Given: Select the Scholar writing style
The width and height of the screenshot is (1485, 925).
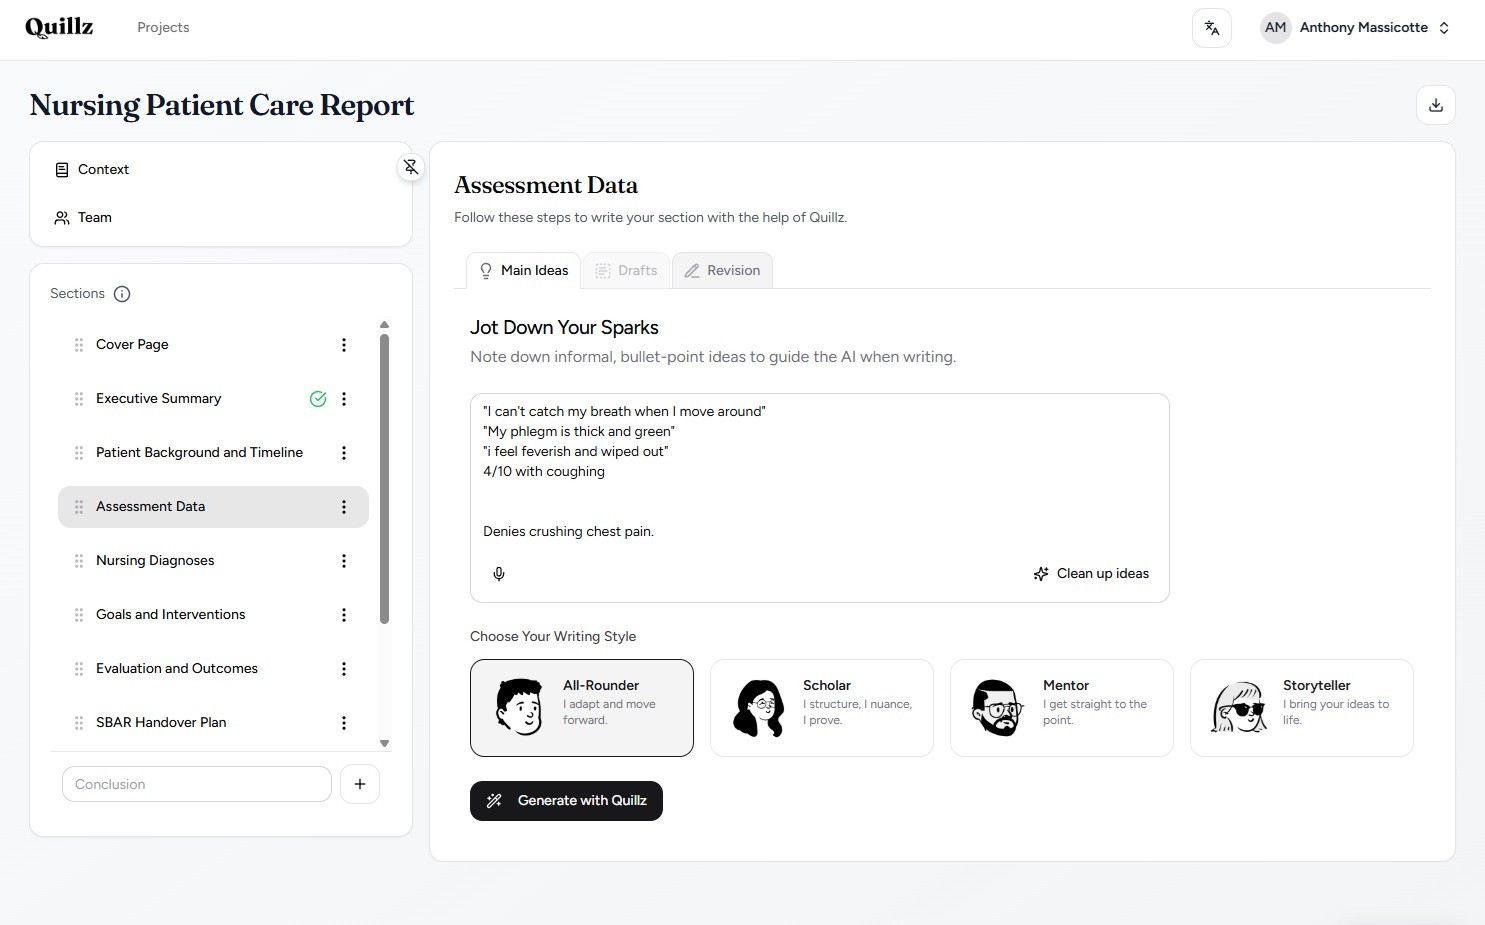Looking at the screenshot, I should coord(821,707).
